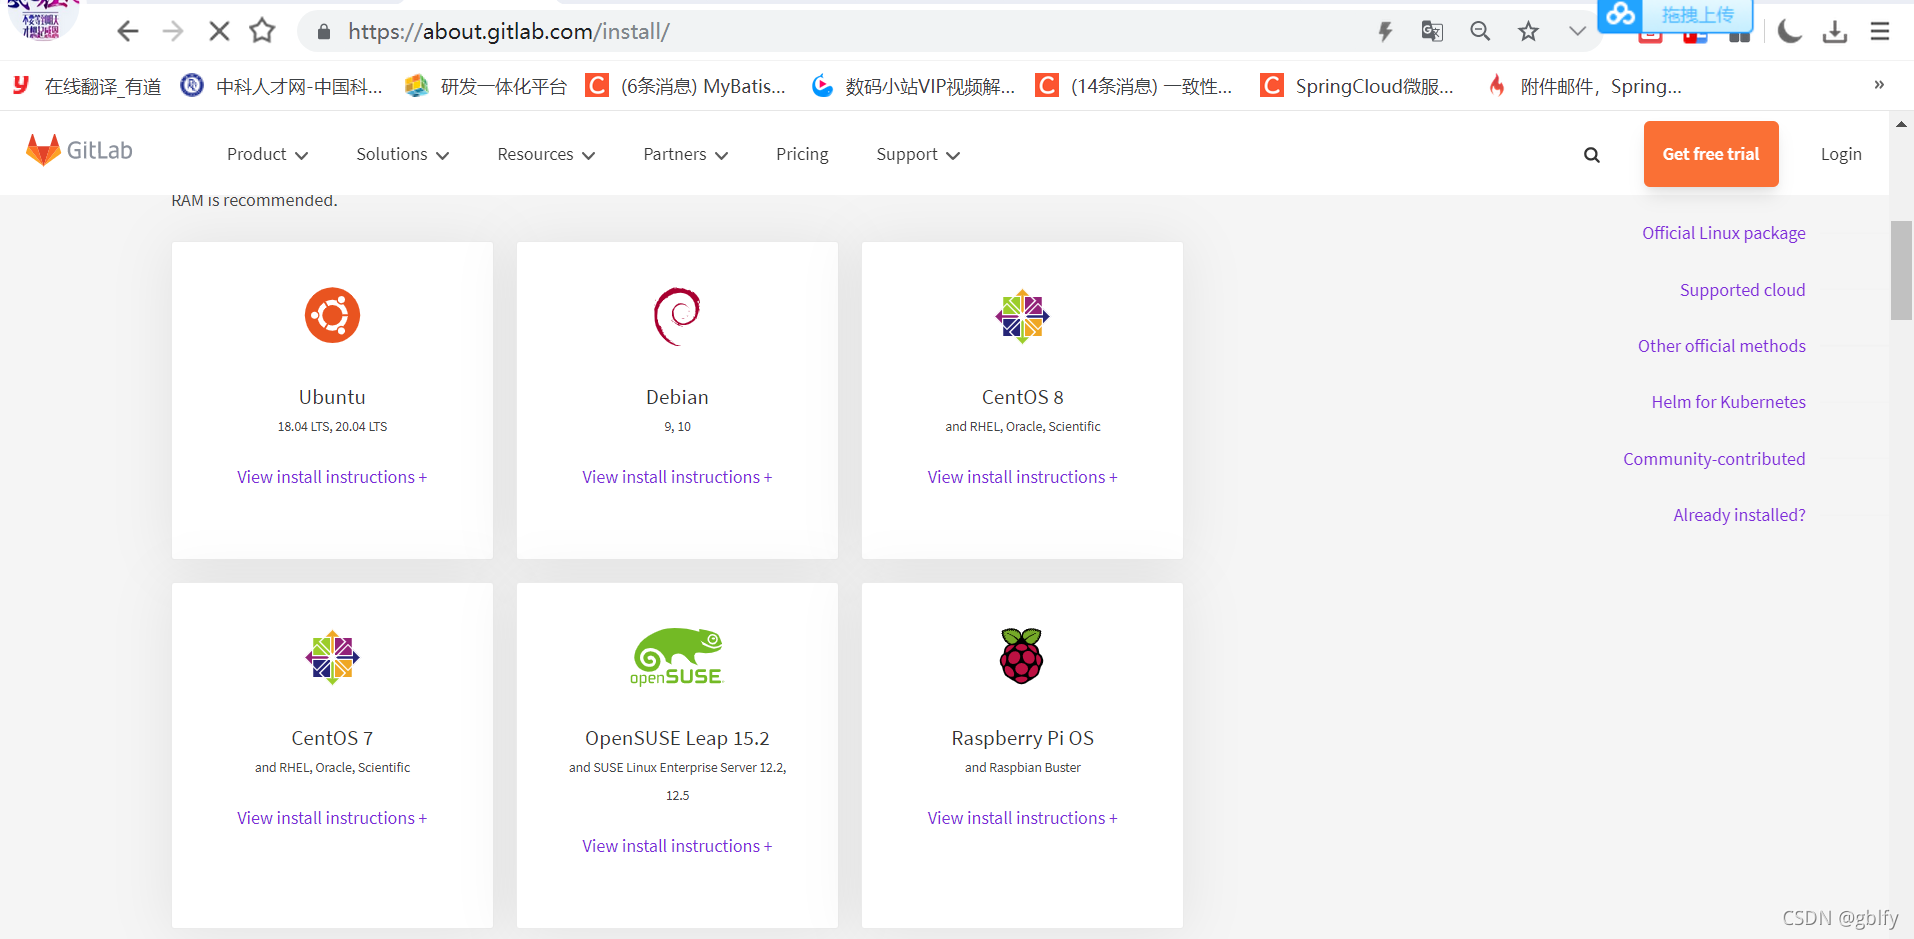Open the 附件邮件 Spring bookmark

point(1585,87)
